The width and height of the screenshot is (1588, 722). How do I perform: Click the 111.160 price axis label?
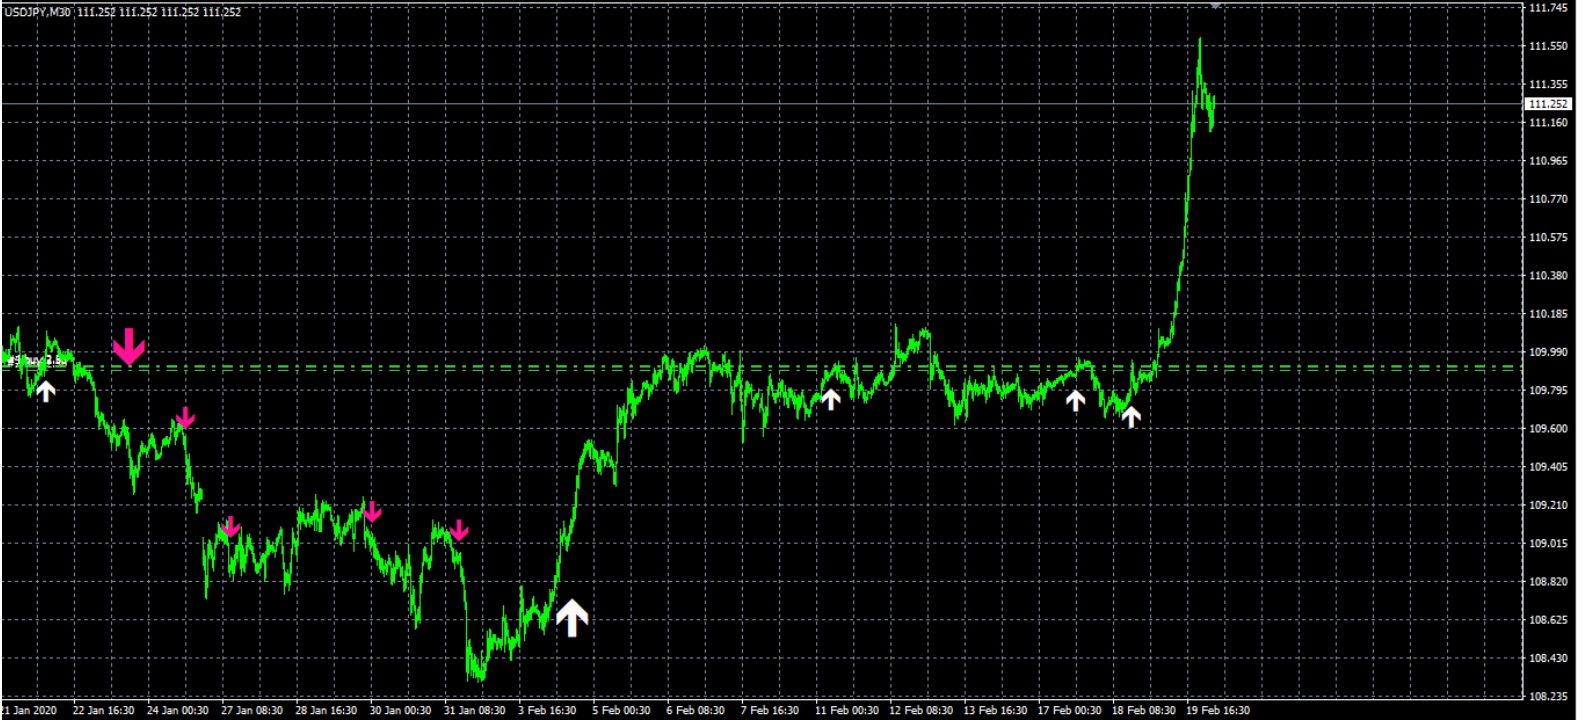click(x=1549, y=123)
